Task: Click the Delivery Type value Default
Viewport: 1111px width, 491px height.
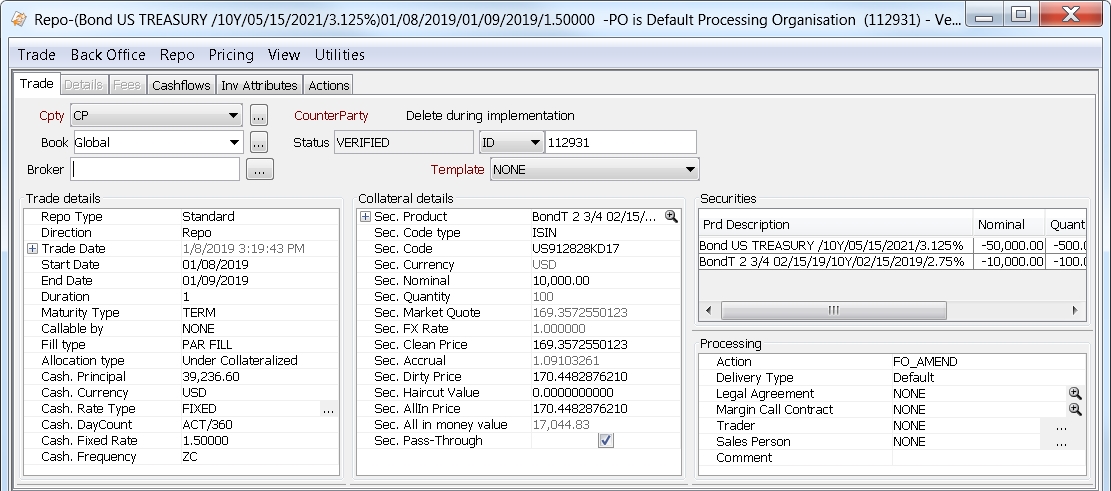Action: point(913,378)
